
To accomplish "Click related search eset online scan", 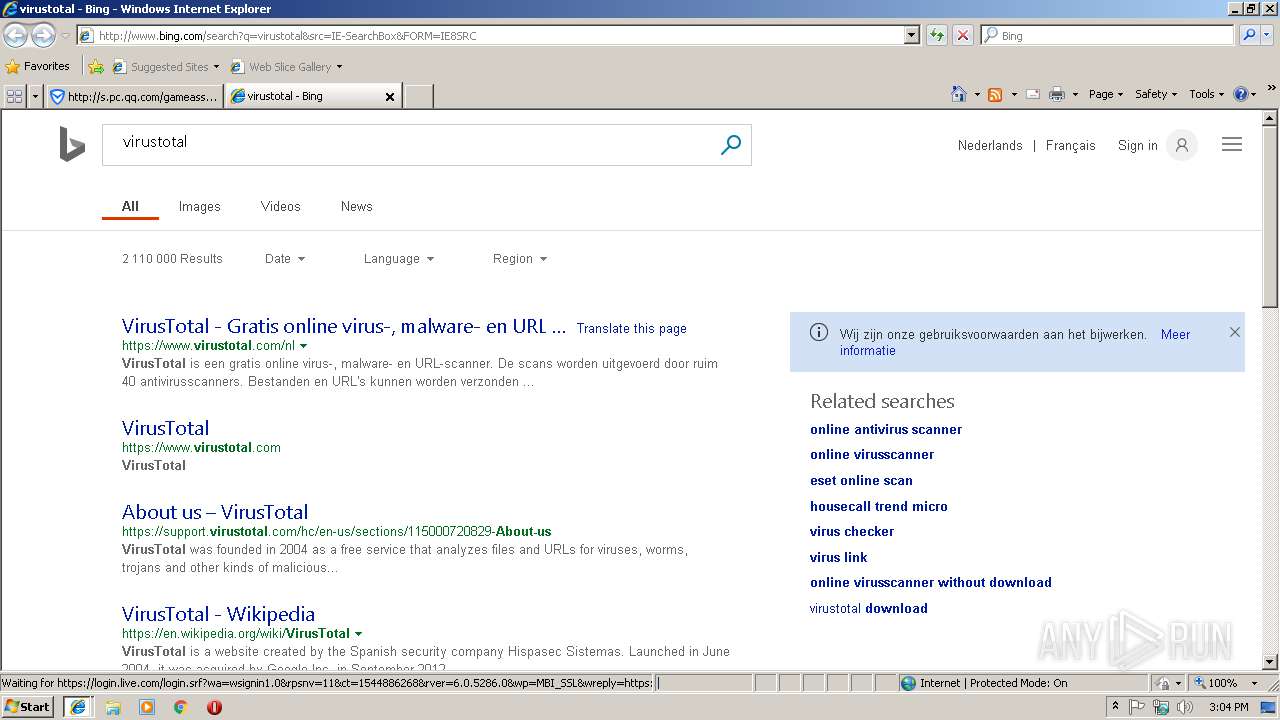I will (861, 480).
